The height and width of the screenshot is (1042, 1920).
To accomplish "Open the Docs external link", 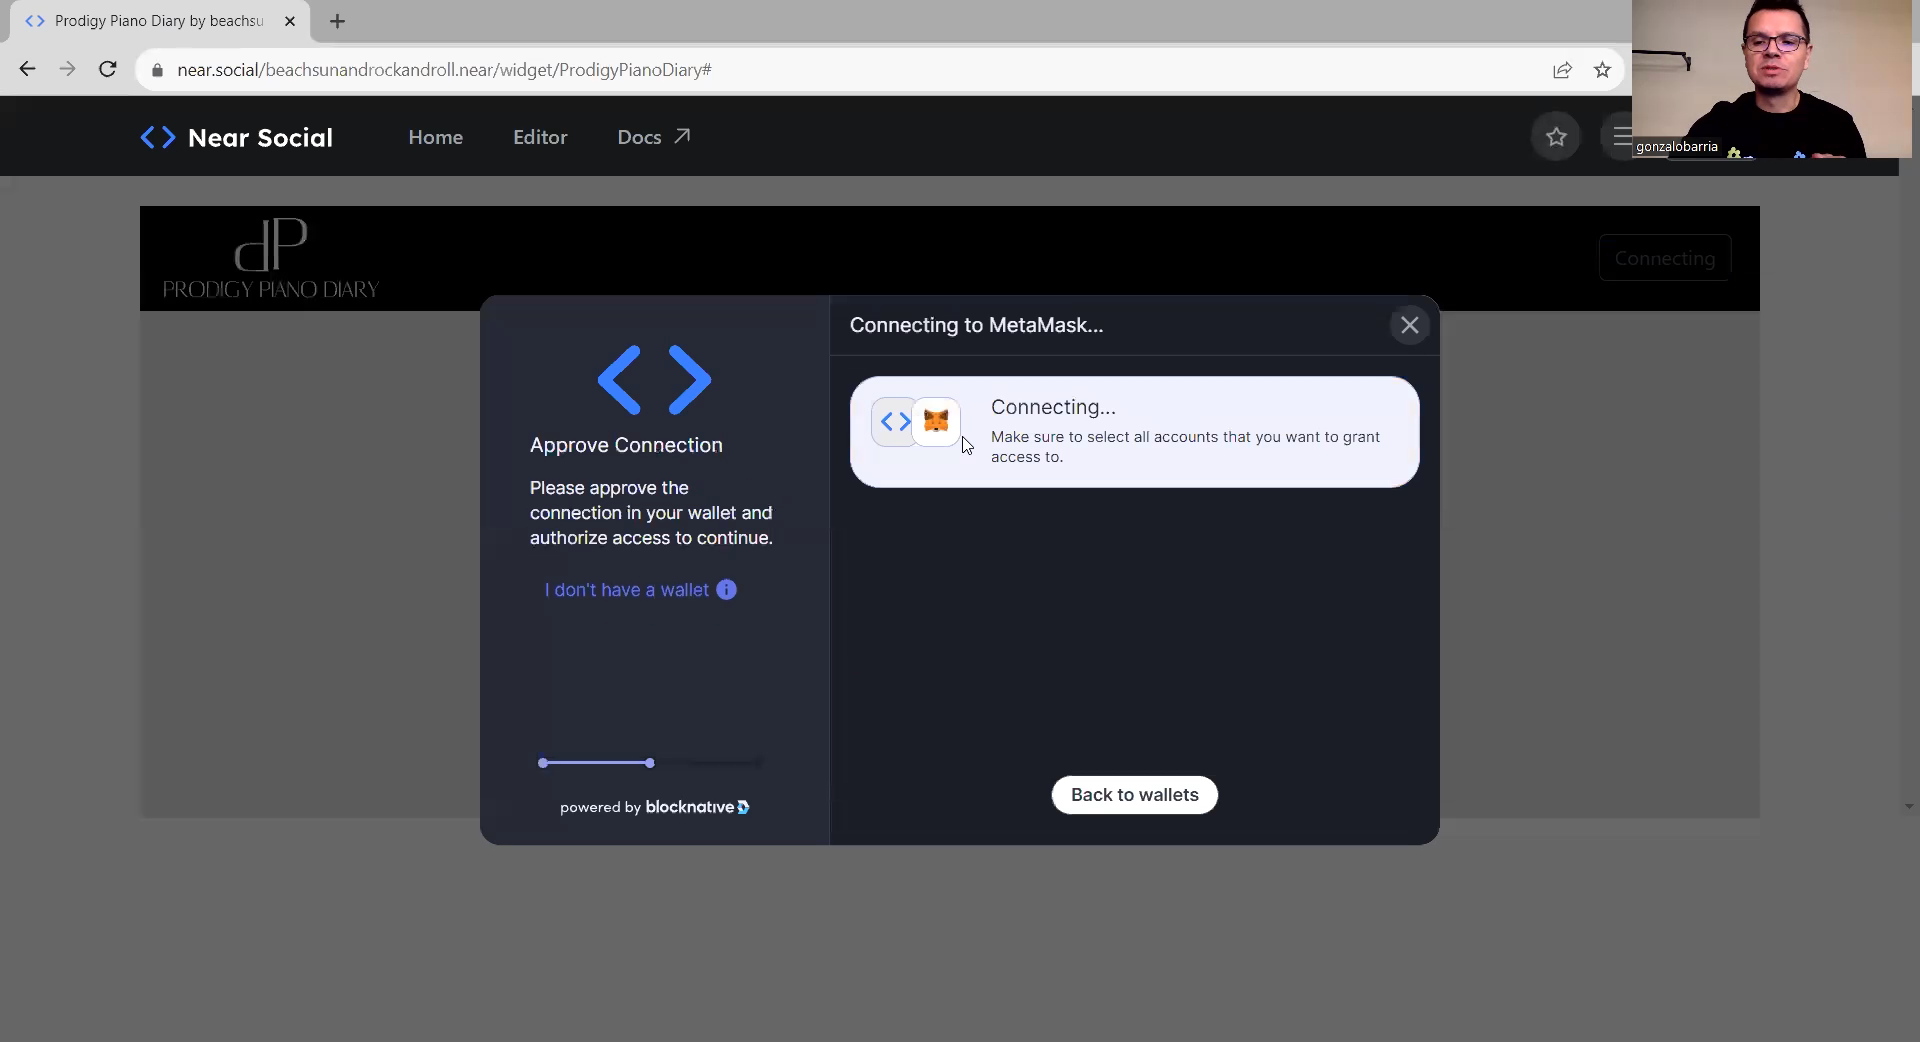I will [653, 137].
